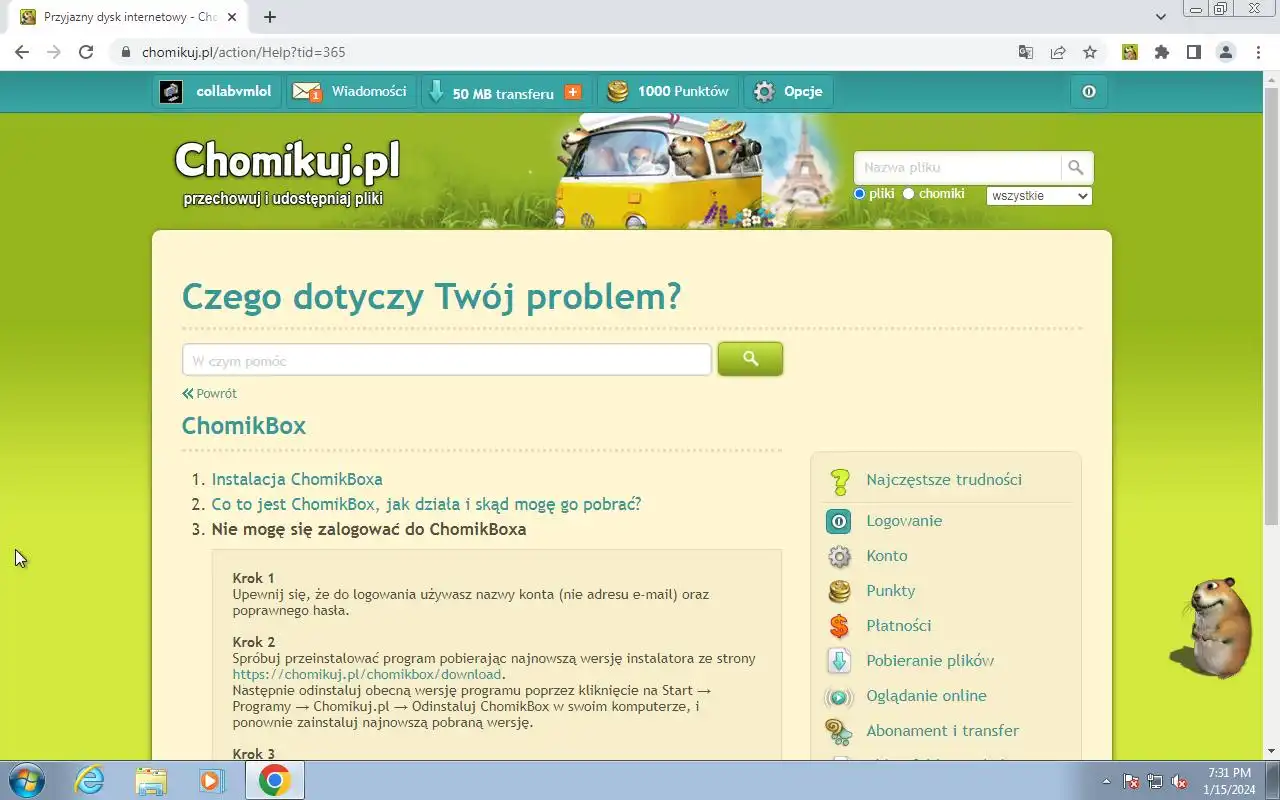This screenshot has width=1280, height=800.
Task: Click the Pobieranie plików download icon
Action: click(x=839, y=661)
